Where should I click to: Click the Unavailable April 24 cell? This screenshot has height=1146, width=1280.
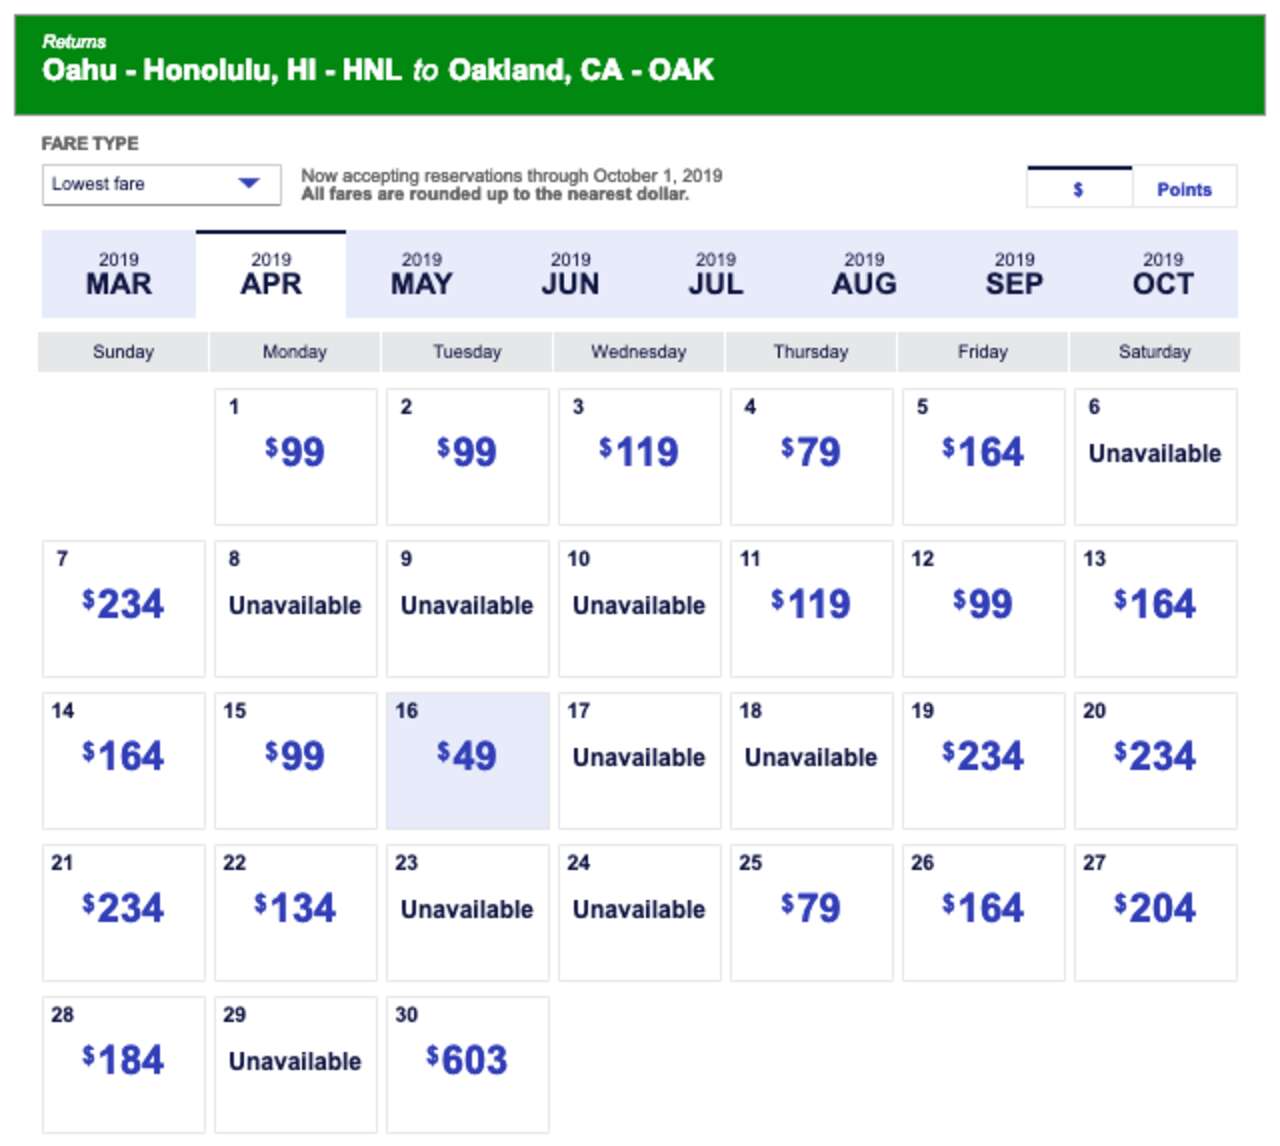[640, 913]
